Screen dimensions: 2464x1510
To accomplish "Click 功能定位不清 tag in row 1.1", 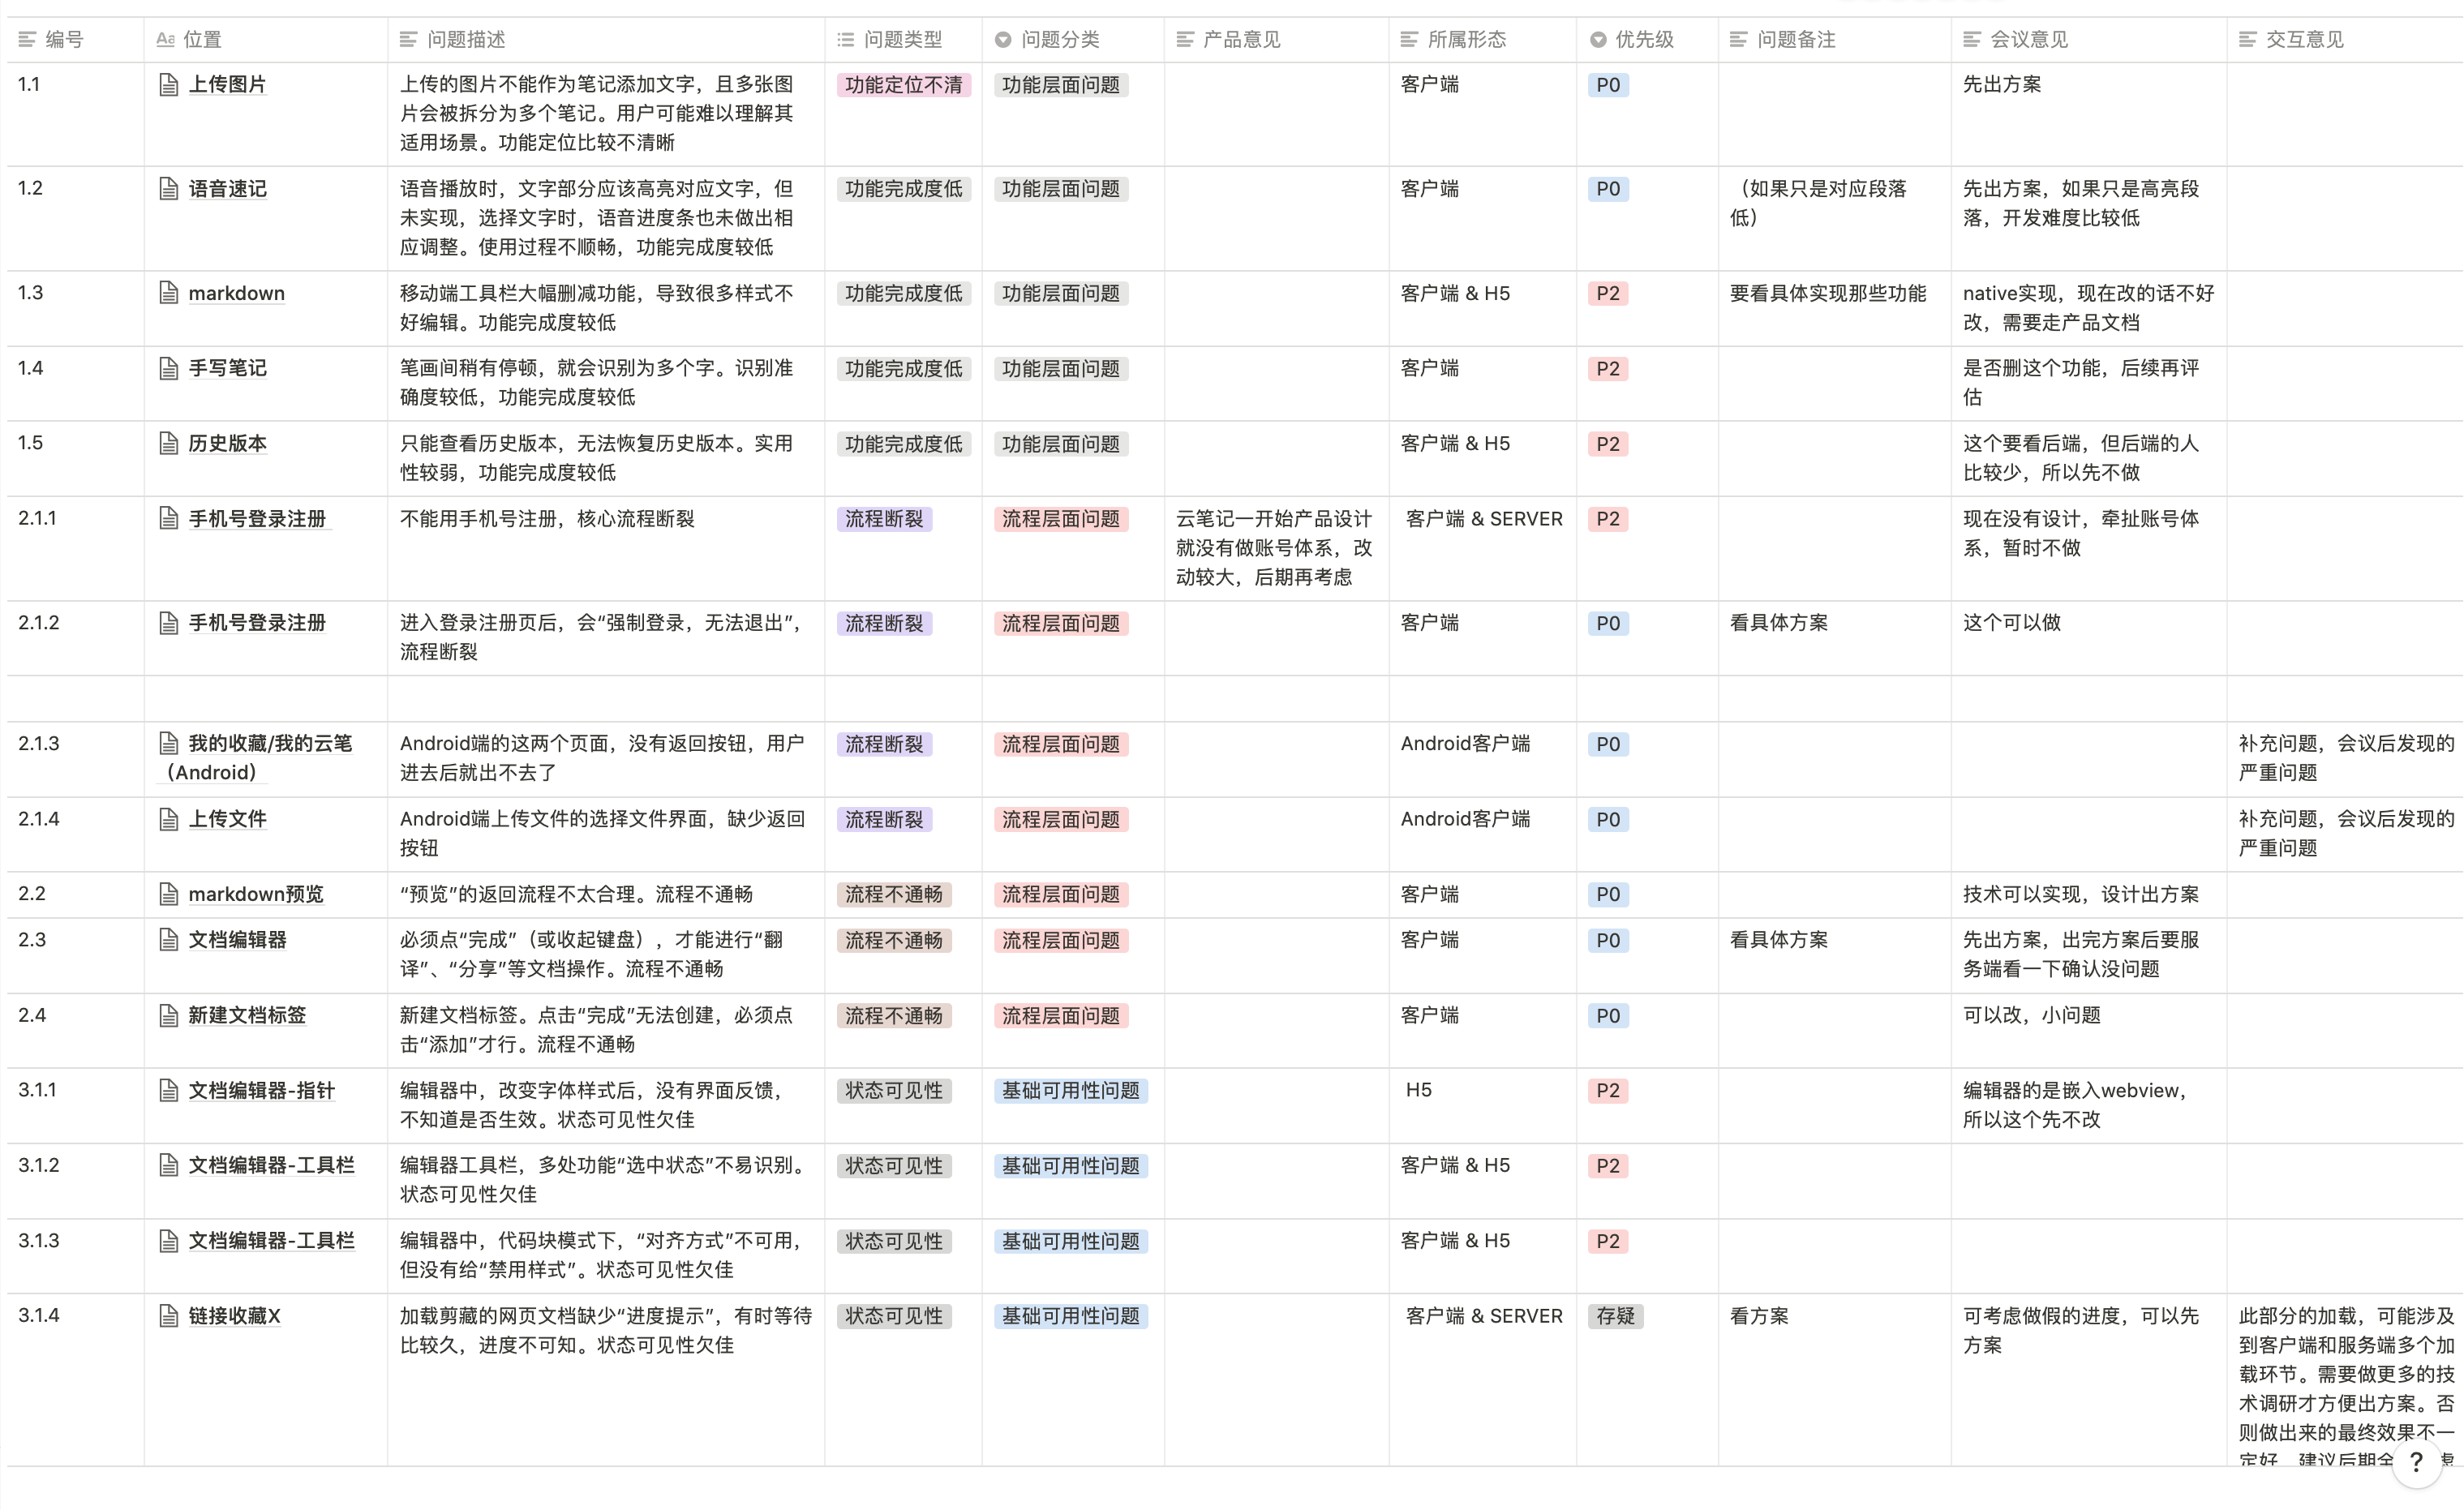I will 903,85.
